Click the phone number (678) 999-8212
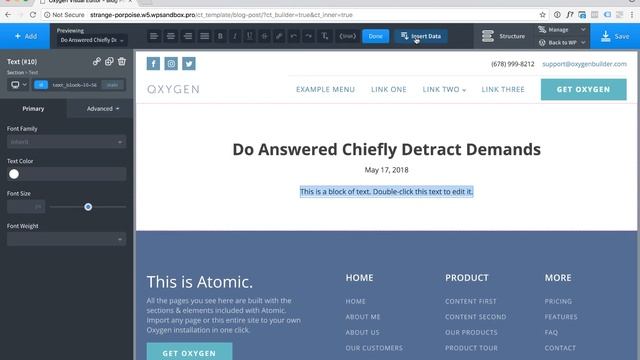Screen dimensions: 640x360 coord(513,64)
